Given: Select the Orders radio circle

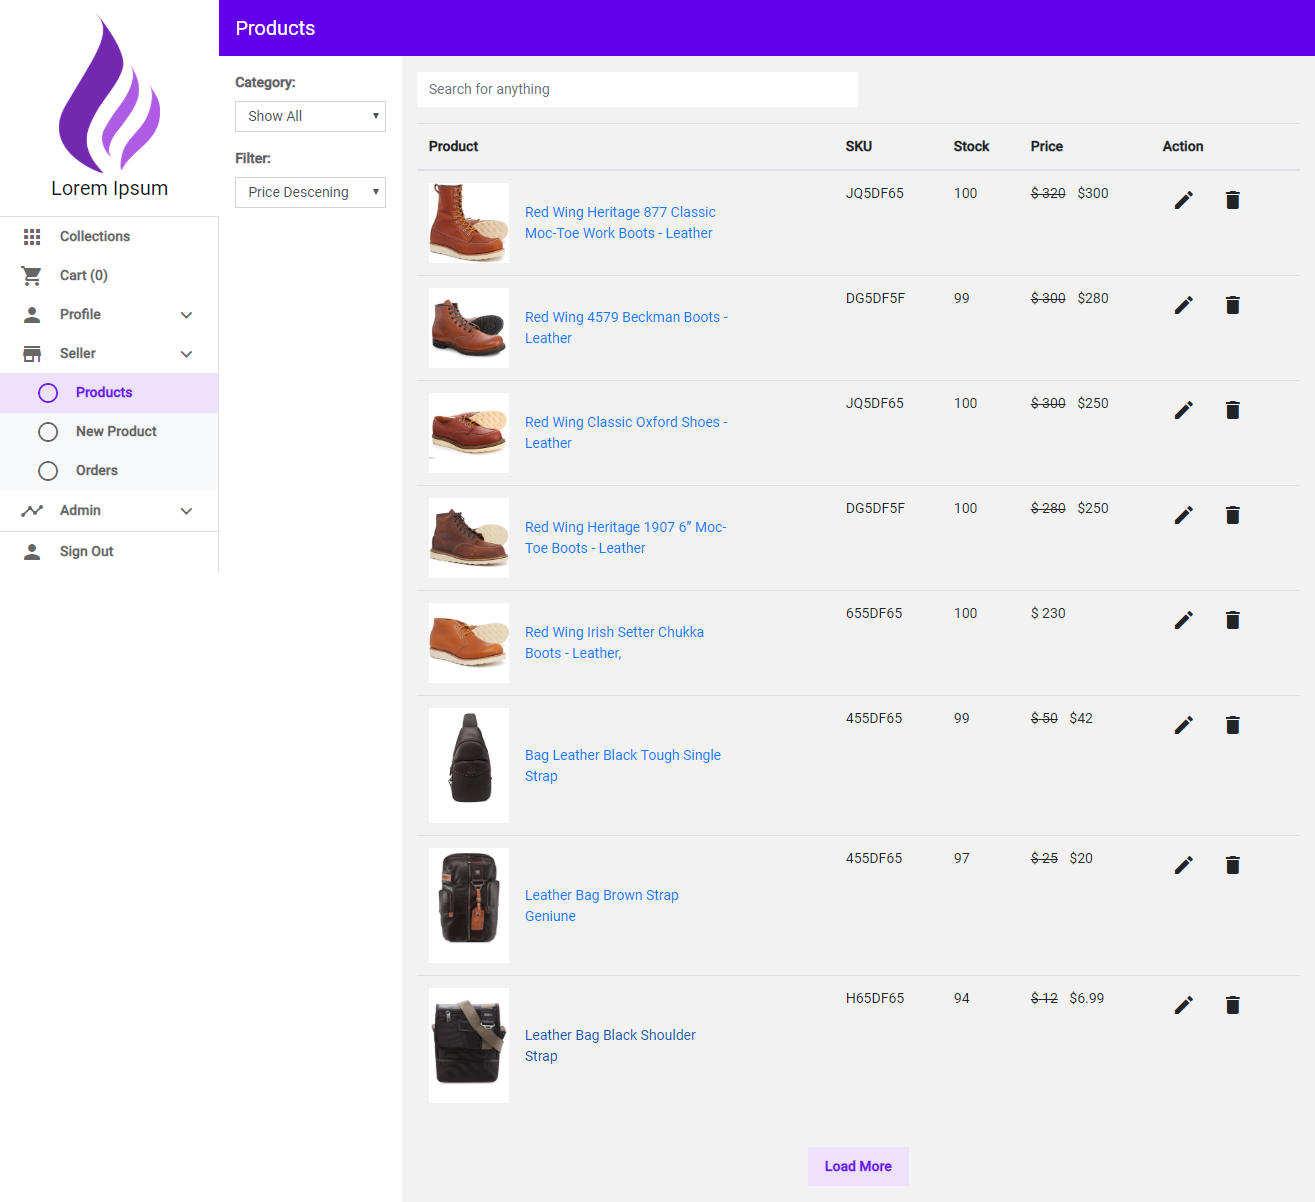Looking at the screenshot, I should tap(48, 471).
